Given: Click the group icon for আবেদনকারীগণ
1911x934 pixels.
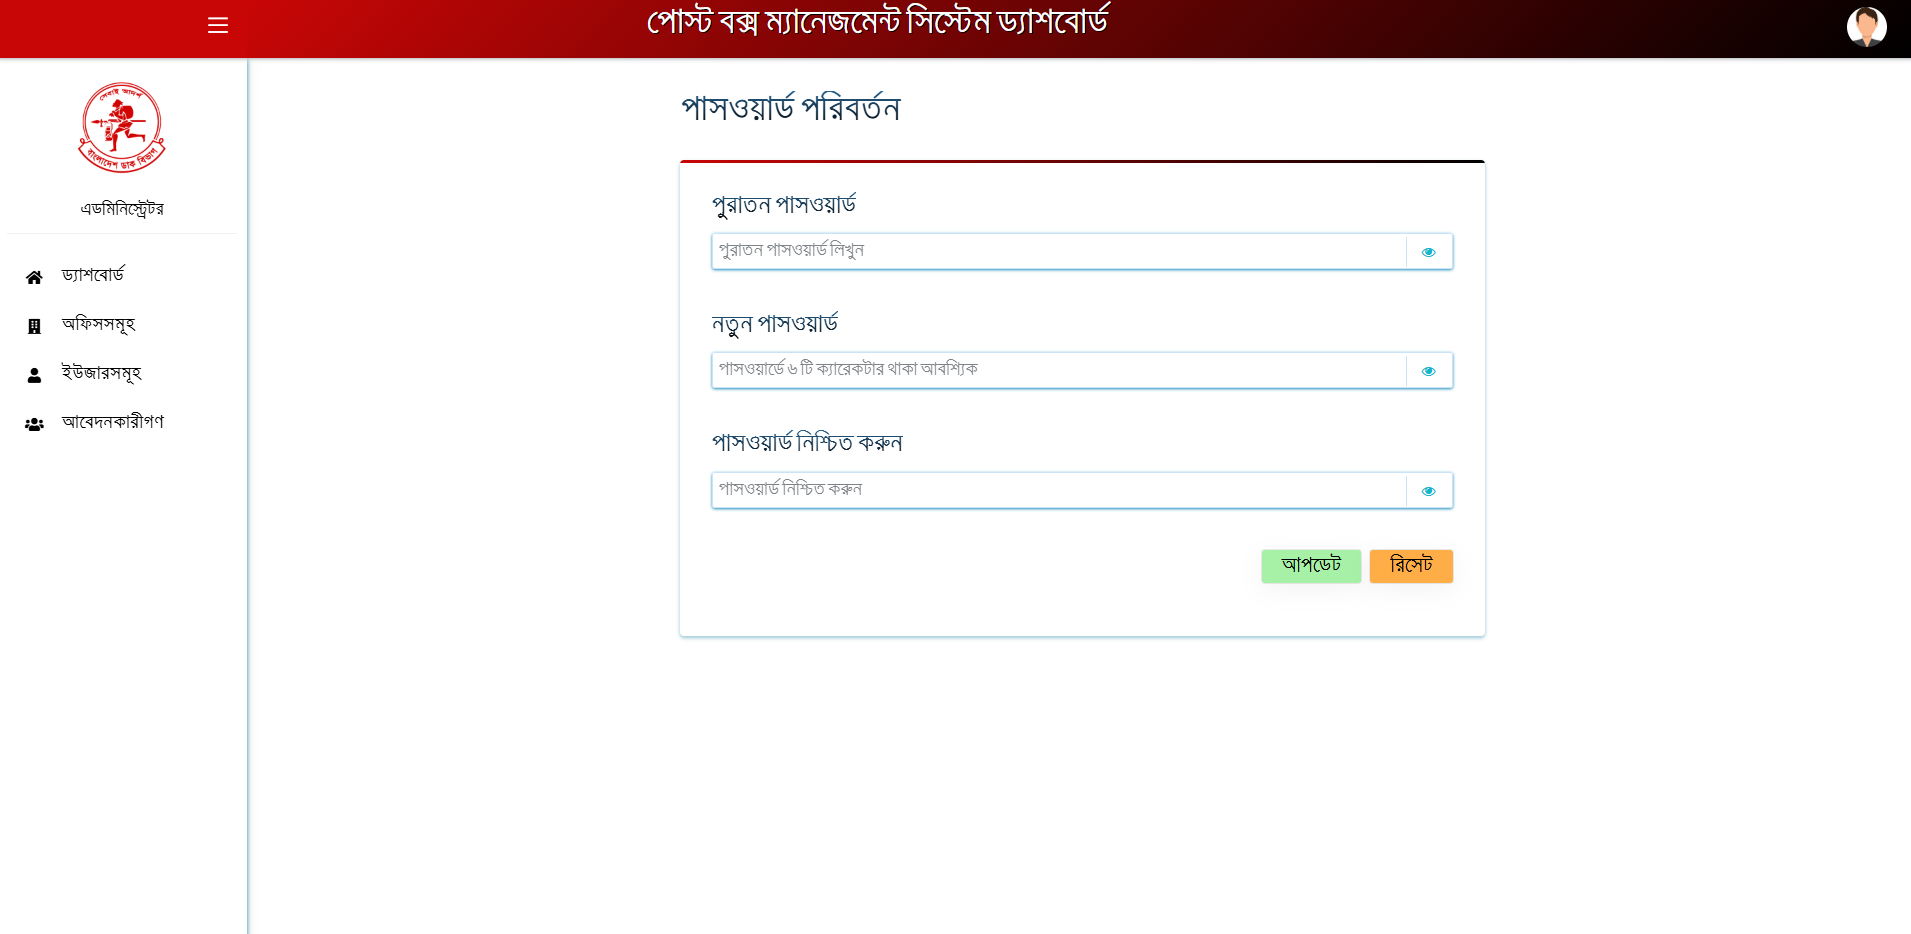Looking at the screenshot, I should [34, 424].
